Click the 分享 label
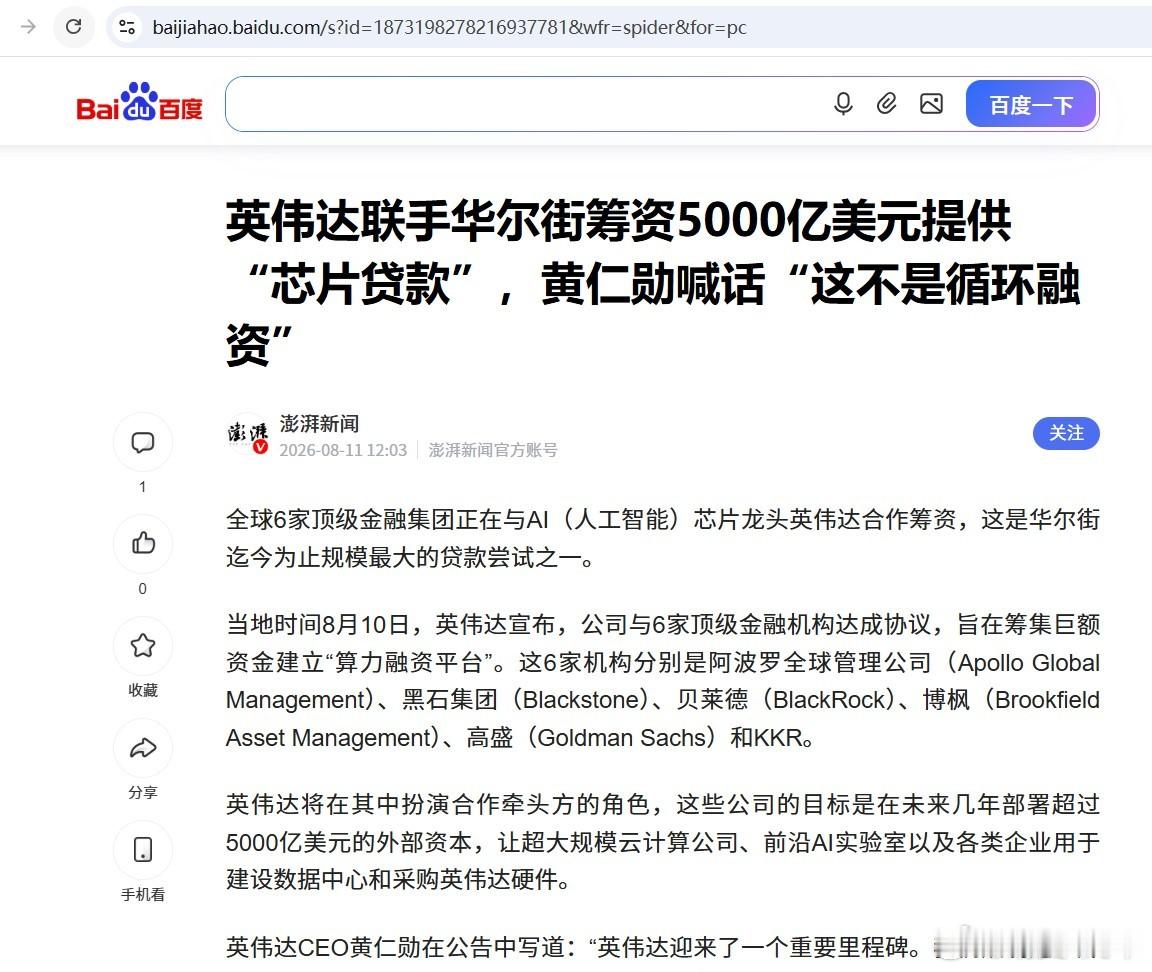Image resolution: width=1152 pixels, height=972 pixels. coord(143,793)
